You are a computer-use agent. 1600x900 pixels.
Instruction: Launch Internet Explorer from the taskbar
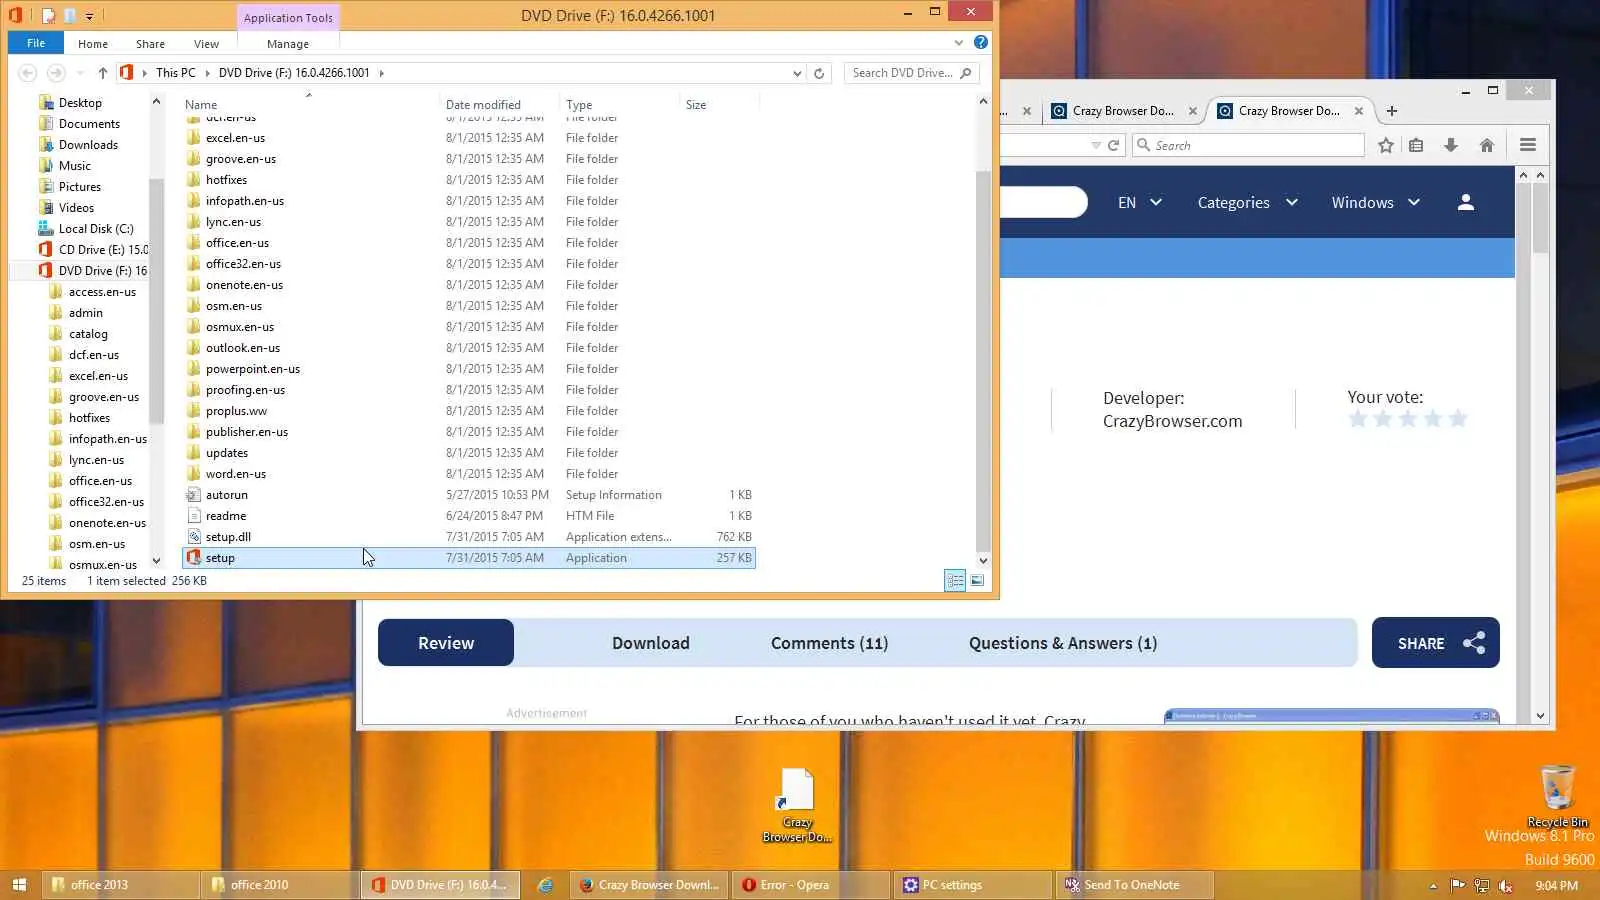[x=545, y=885]
